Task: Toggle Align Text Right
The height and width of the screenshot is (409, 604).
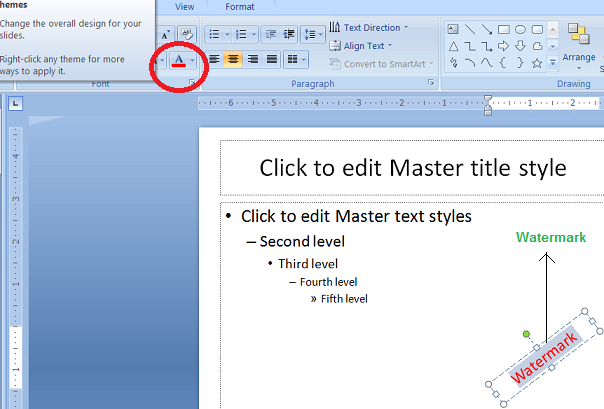Action: click(x=253, y=59)
